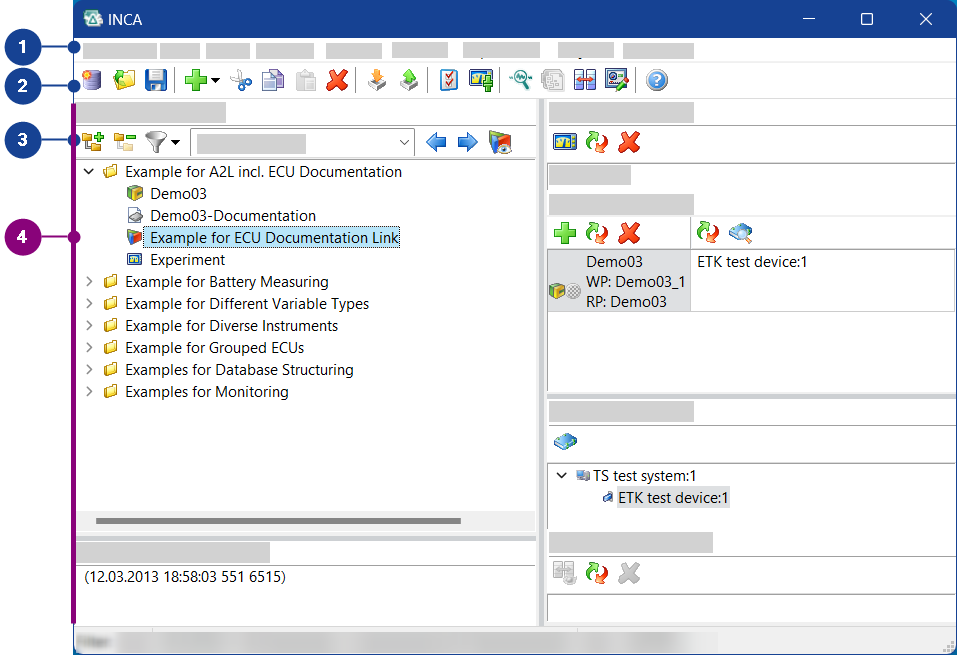The image size is (957, 655).
Task: Click the collapse all tree nodes icon
Action: (x=124, y=143)
